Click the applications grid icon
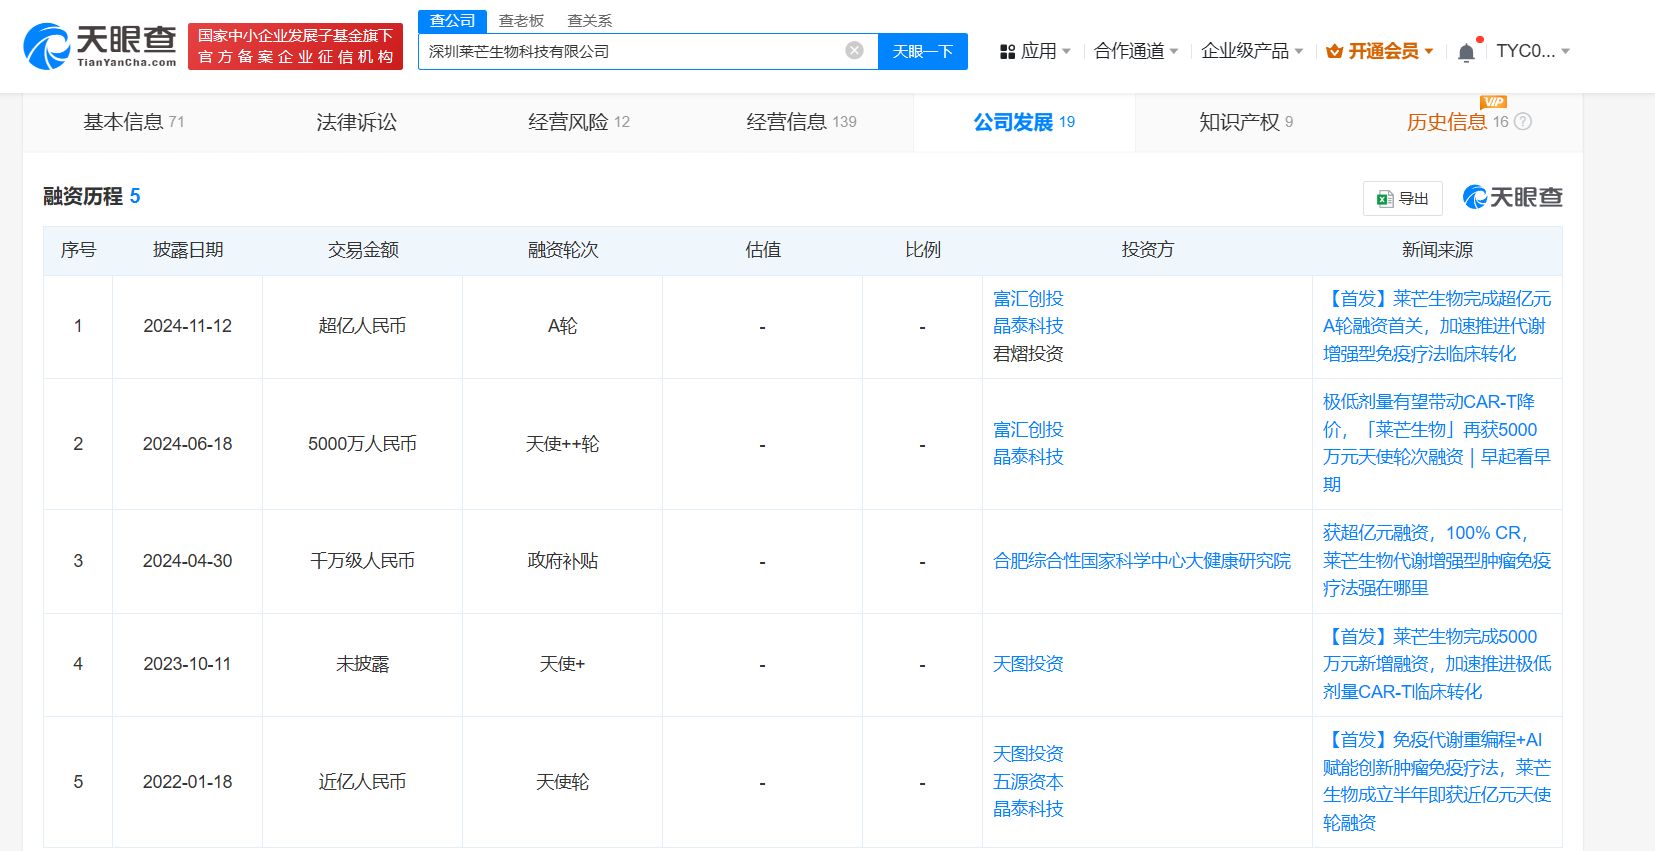The image size is (1655, 851). pyautogui.click(x=1008, y=51)
